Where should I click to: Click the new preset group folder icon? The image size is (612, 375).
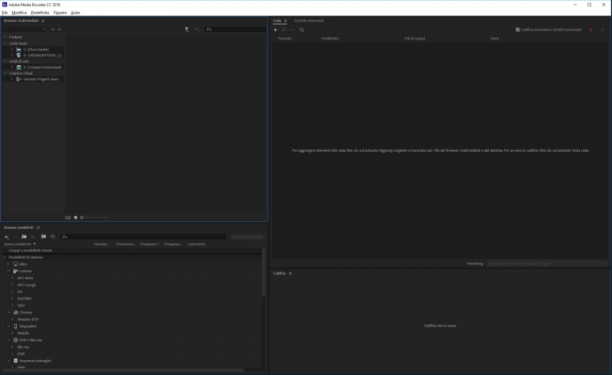24,237
